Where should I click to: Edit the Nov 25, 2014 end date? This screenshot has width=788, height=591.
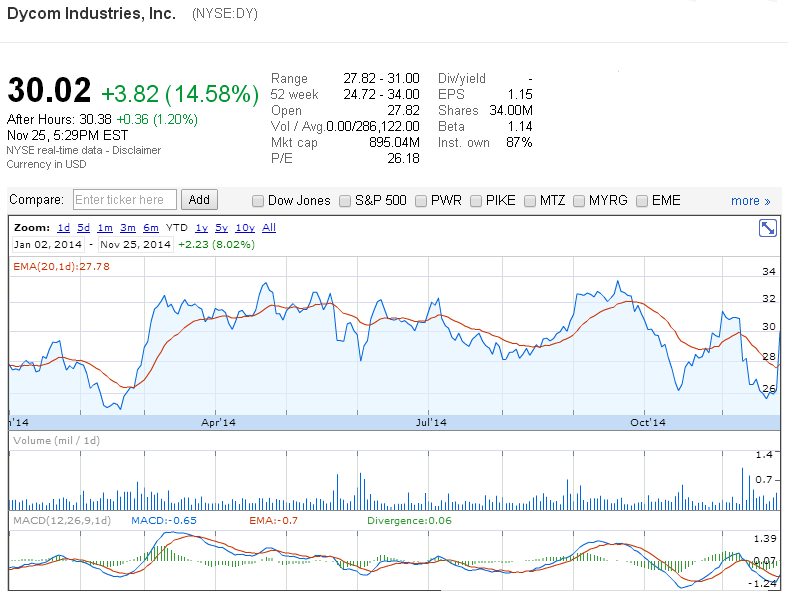pyautogui.click(x=135, y=245)
